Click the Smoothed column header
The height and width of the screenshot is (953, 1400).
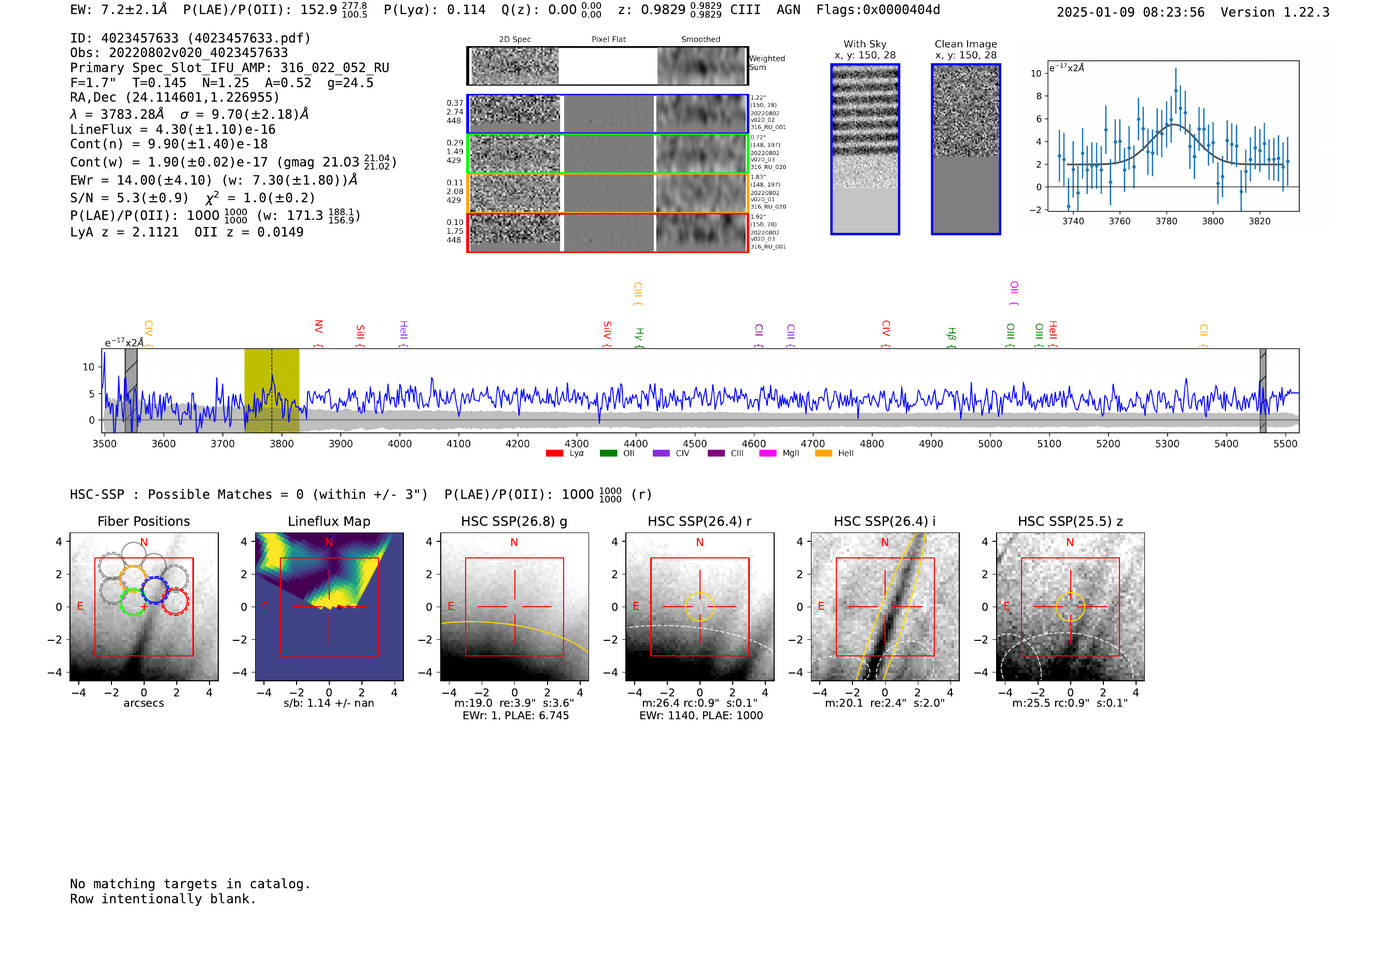tap(701, 40)
